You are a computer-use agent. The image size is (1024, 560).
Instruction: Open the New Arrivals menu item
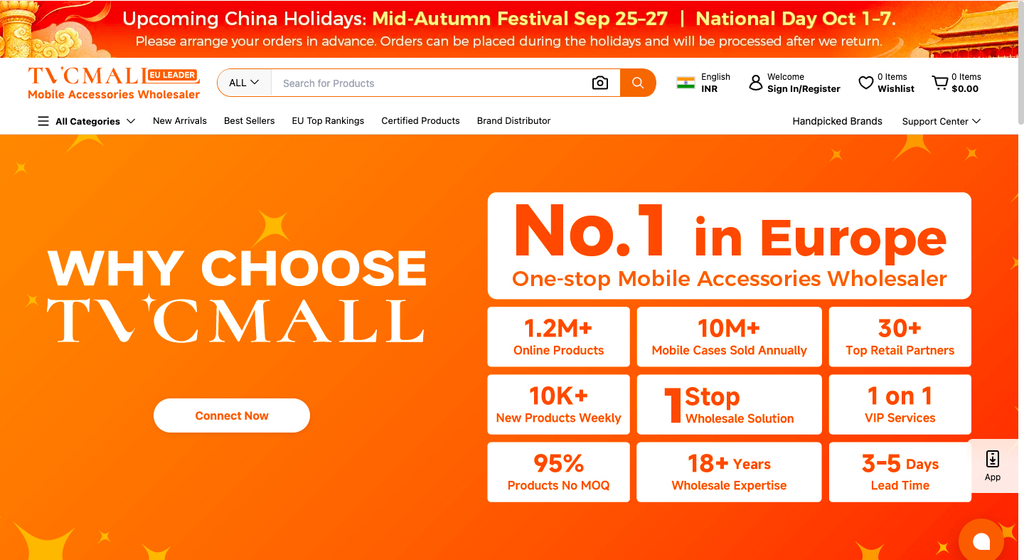click(x=180, y=121)
